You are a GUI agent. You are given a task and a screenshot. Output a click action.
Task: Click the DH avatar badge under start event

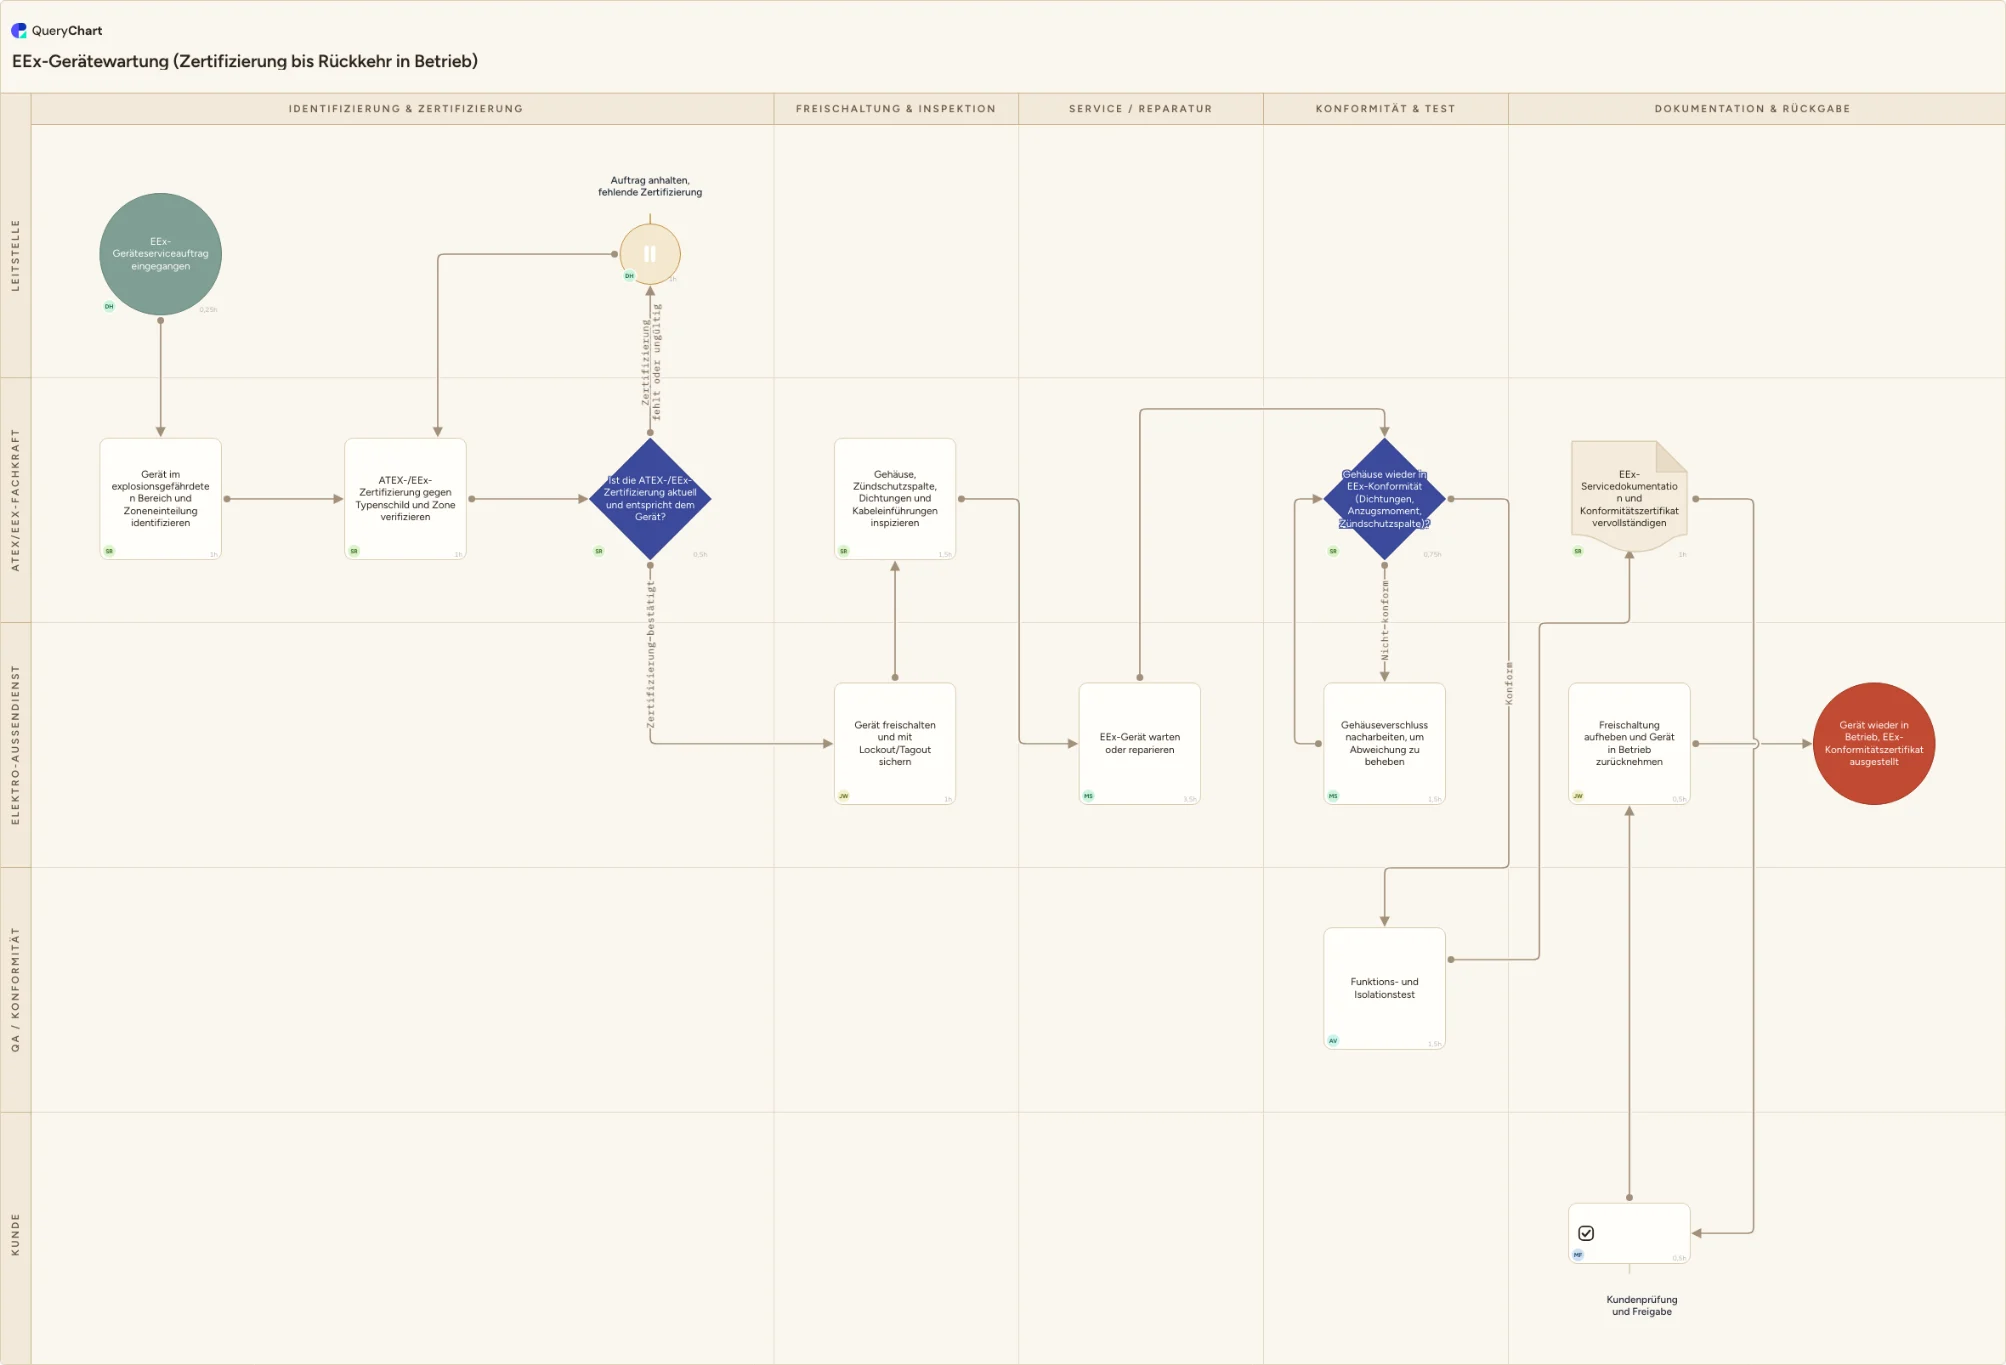coord(109,306)
